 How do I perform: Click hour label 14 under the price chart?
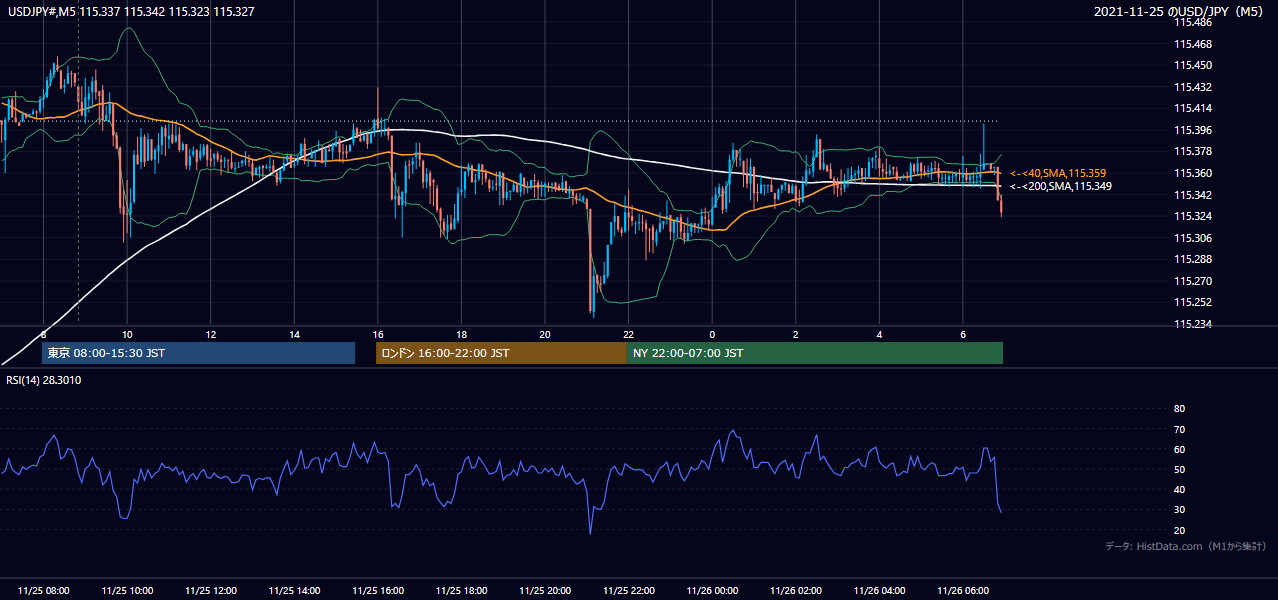coord(294,334)
